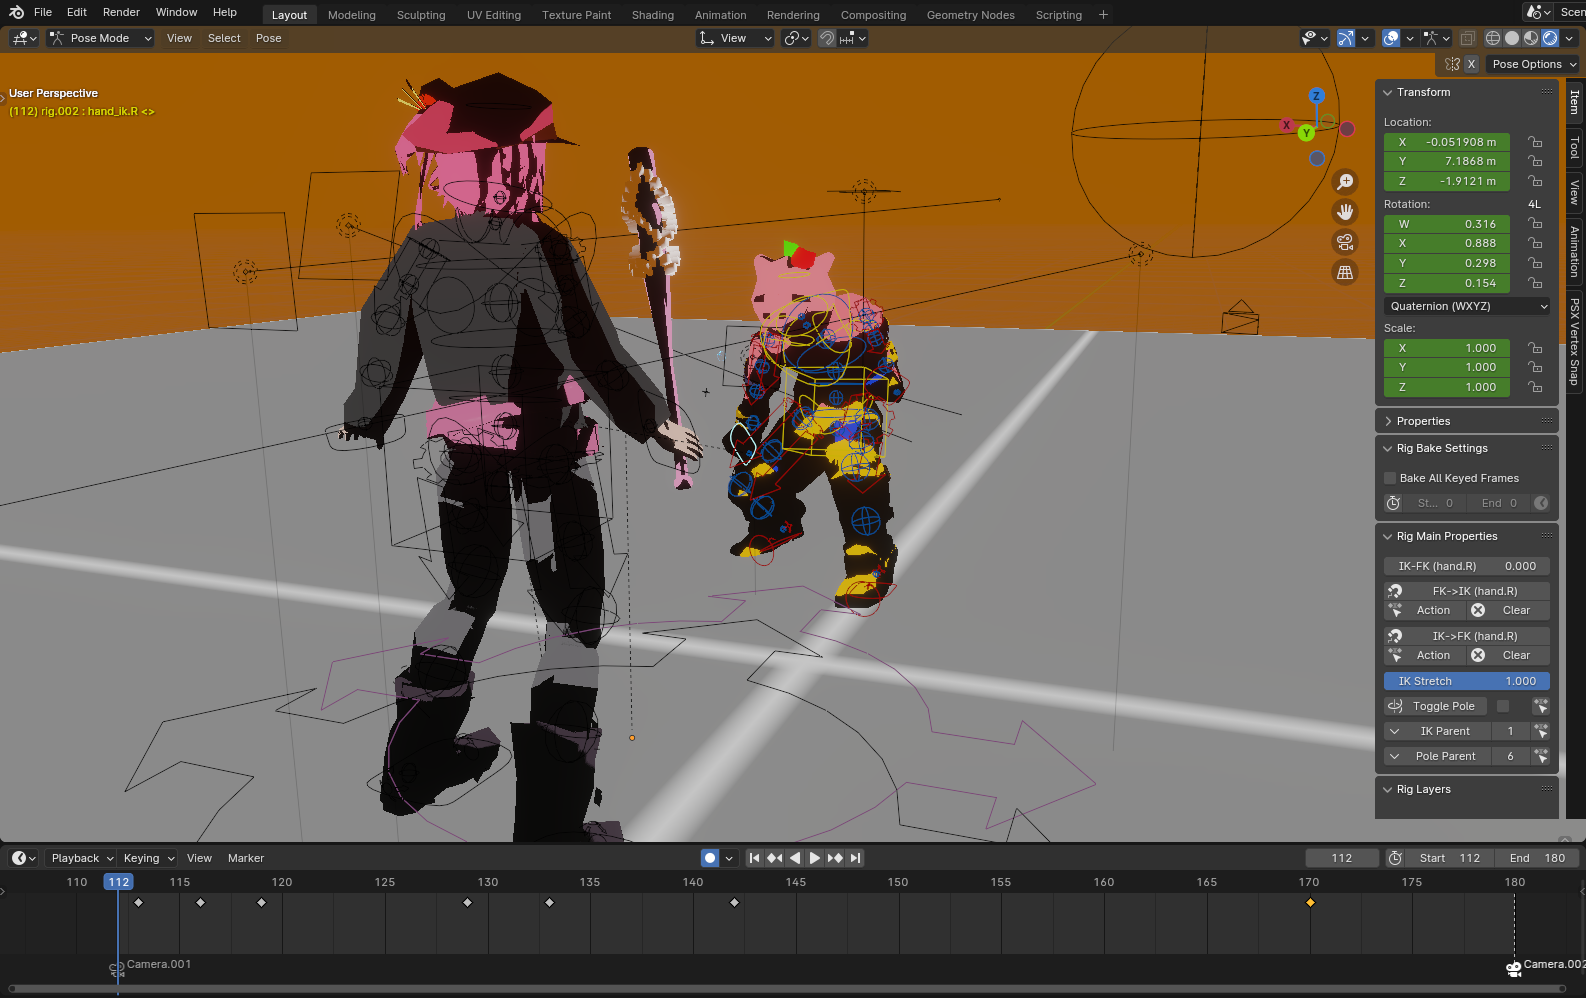Click the FK->IK (hand.R) snap button
The height and width of the screenshot is (998, 1586).
pos(1467,591)
